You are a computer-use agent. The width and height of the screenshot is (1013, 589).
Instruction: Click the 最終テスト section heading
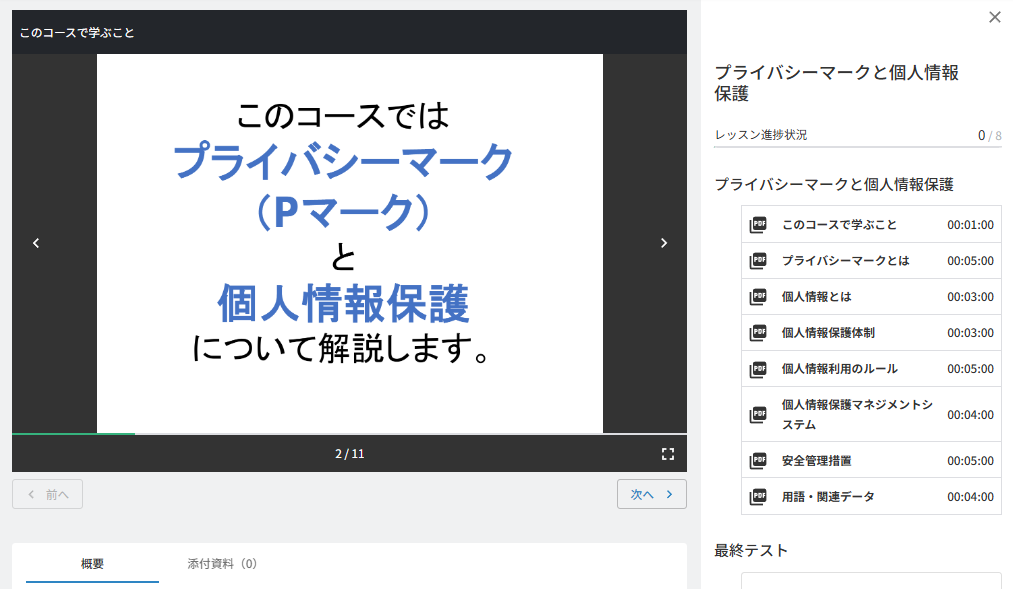tap(751, 550)
